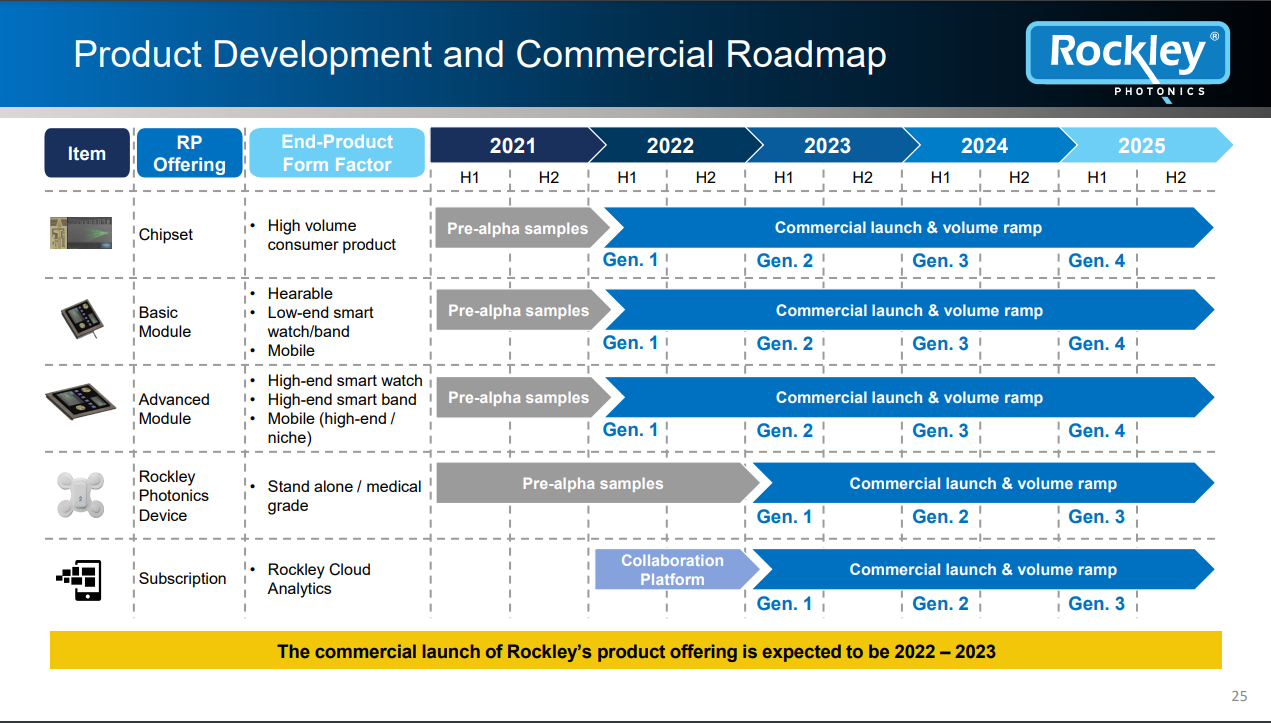
Task: Select the RP Offering column header
Action: pos(189,153)
